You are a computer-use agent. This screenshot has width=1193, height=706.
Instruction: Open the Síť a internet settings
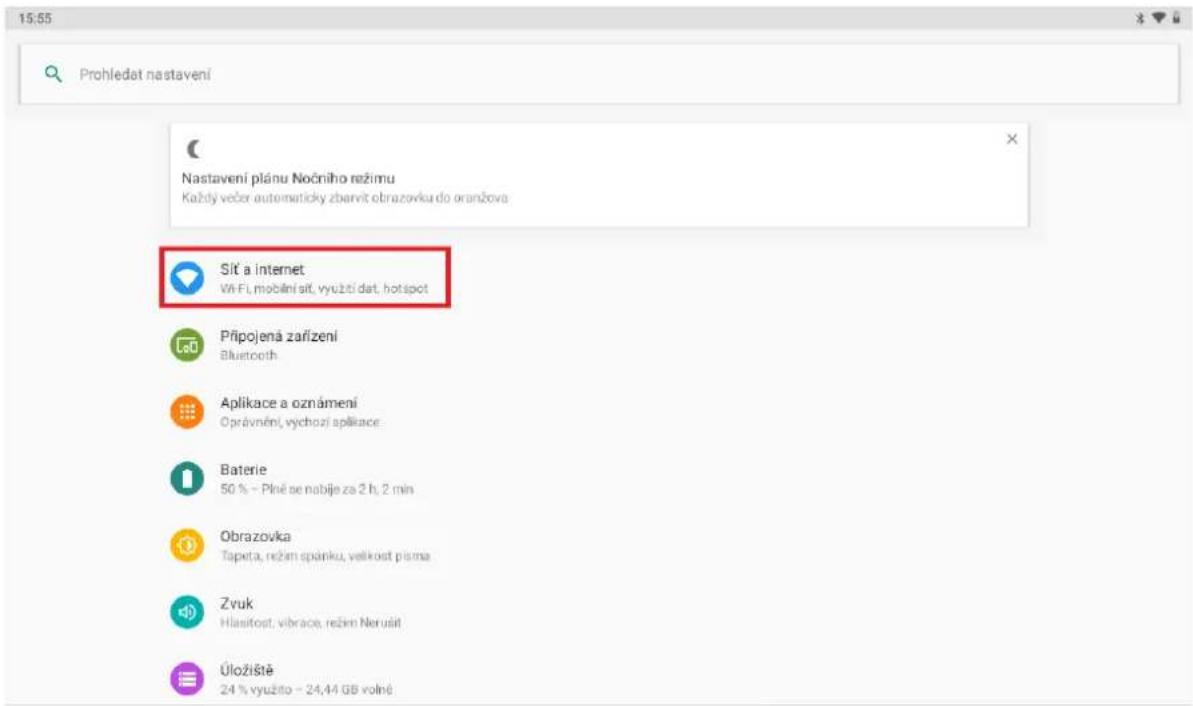[x=305, y=278]
